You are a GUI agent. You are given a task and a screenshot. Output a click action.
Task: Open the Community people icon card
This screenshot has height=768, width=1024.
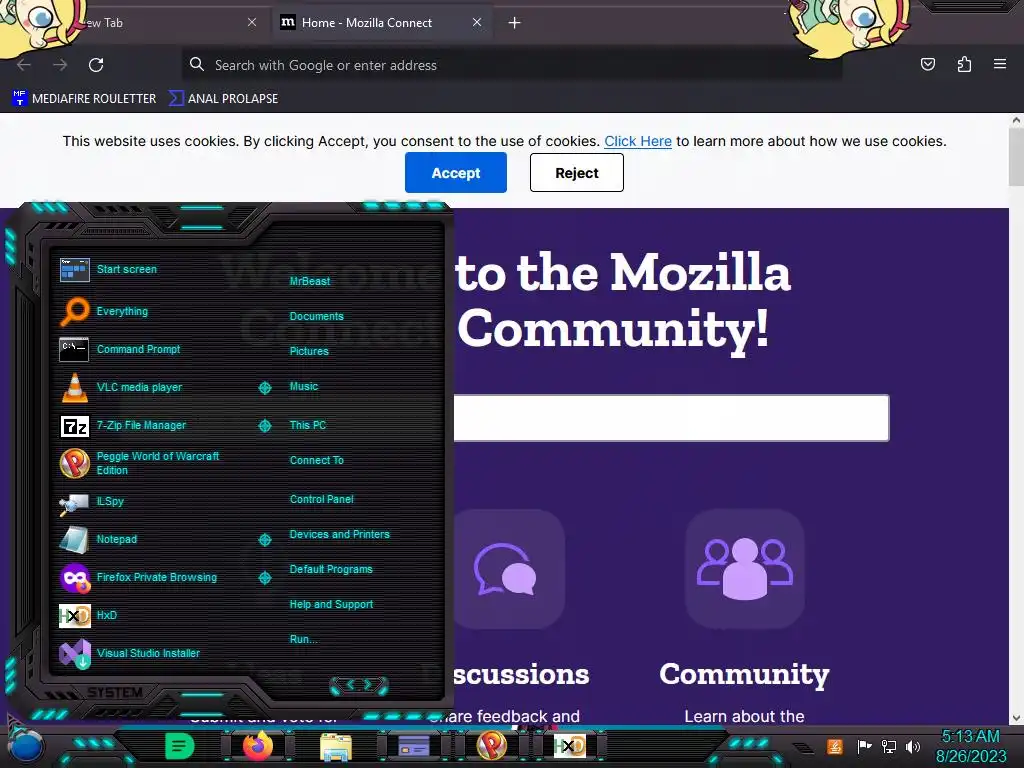[x=744, y=569]
